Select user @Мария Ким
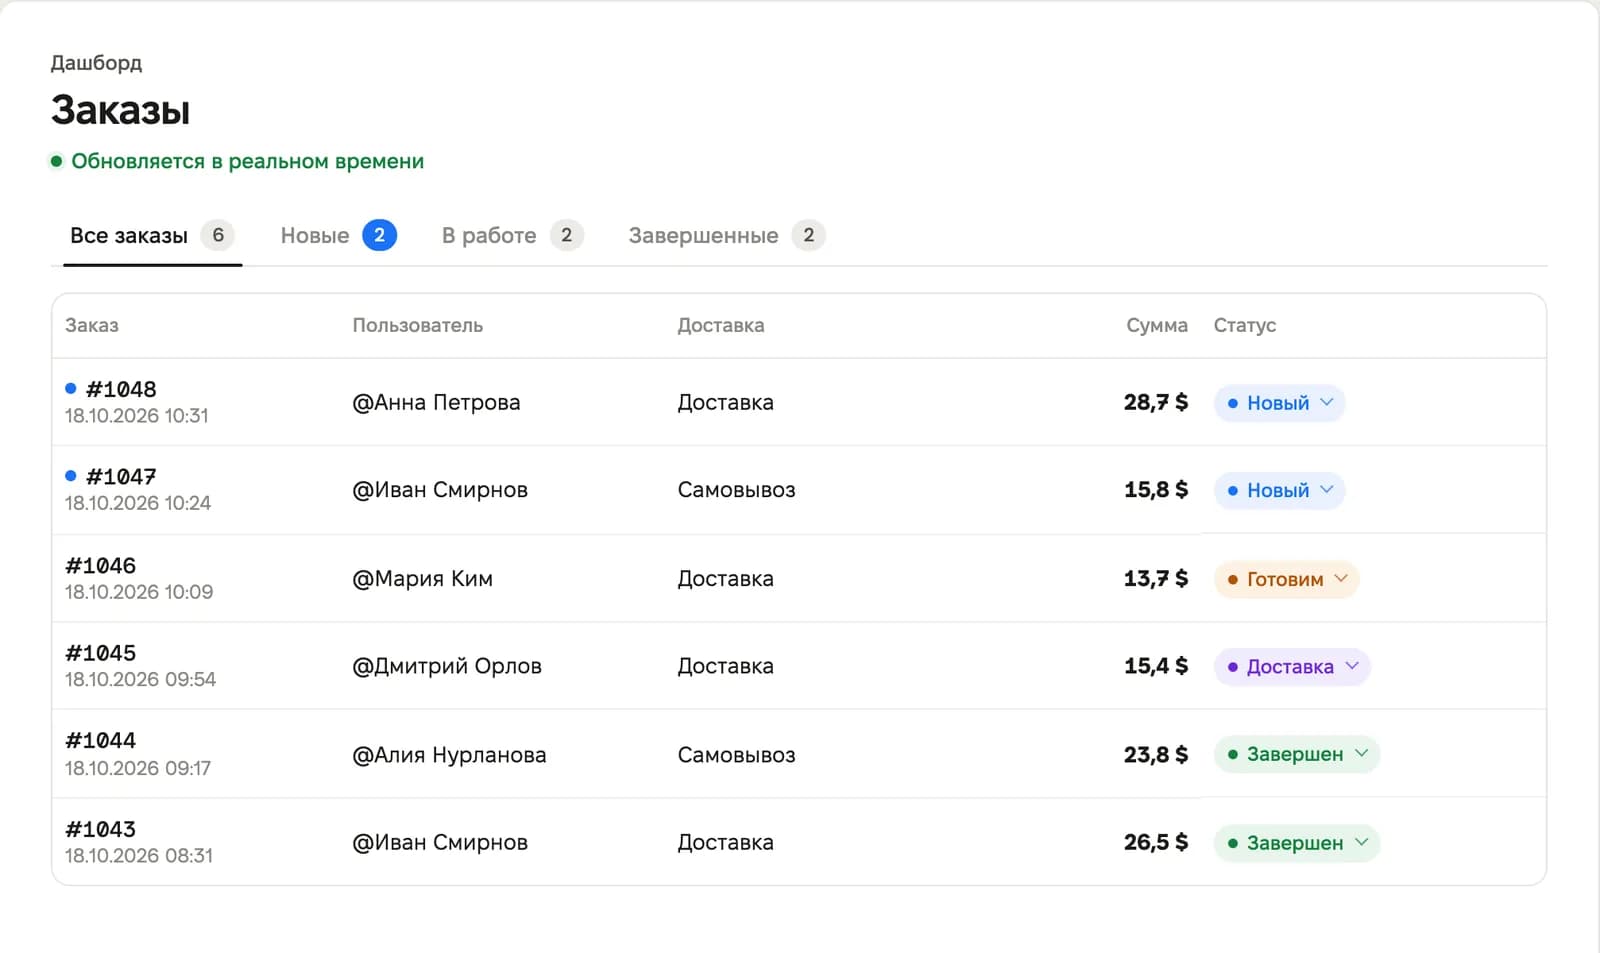 coord(422,579)
